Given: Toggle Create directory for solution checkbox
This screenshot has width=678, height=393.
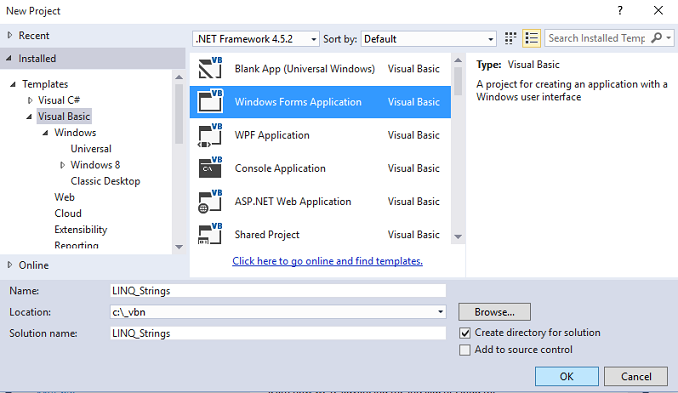Looking at the screenshot, I should (465, 333).
